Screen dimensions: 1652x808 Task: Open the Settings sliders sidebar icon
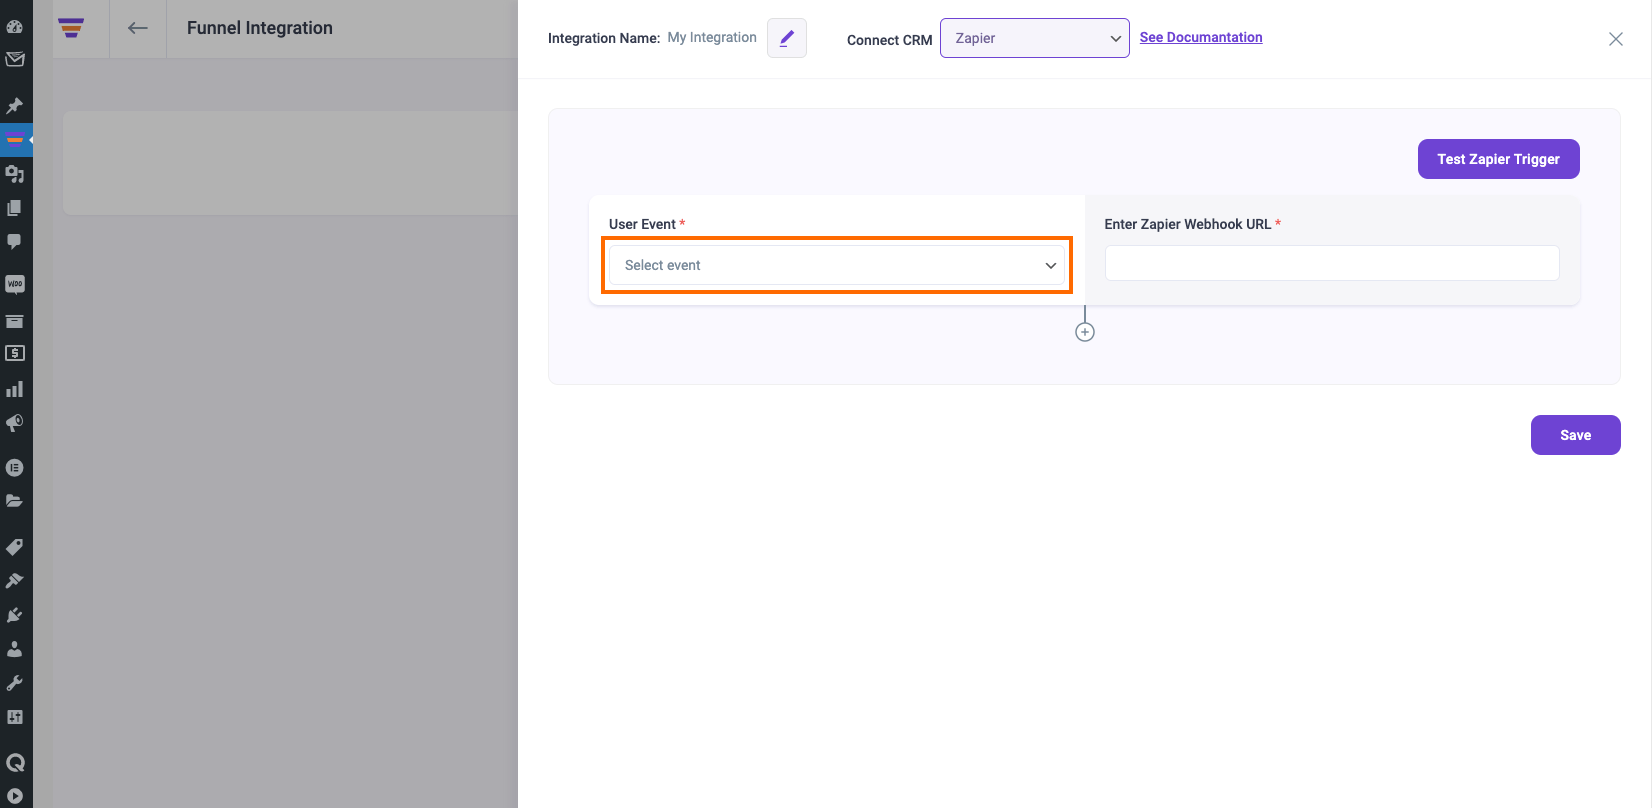pos(15,717)
